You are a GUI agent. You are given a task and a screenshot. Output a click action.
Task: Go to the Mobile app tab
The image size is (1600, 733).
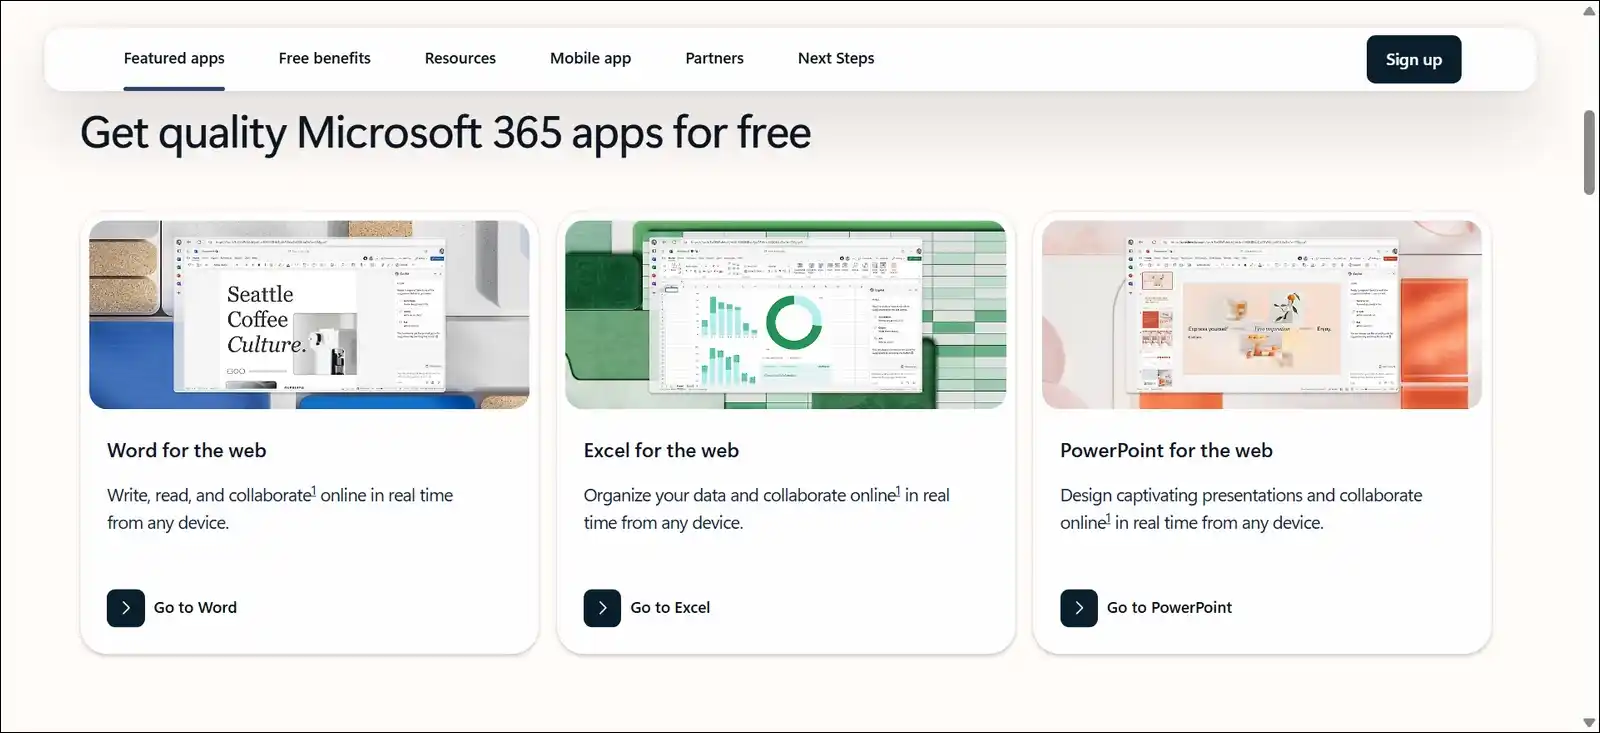pyautogui.click(x=590, y=58)
